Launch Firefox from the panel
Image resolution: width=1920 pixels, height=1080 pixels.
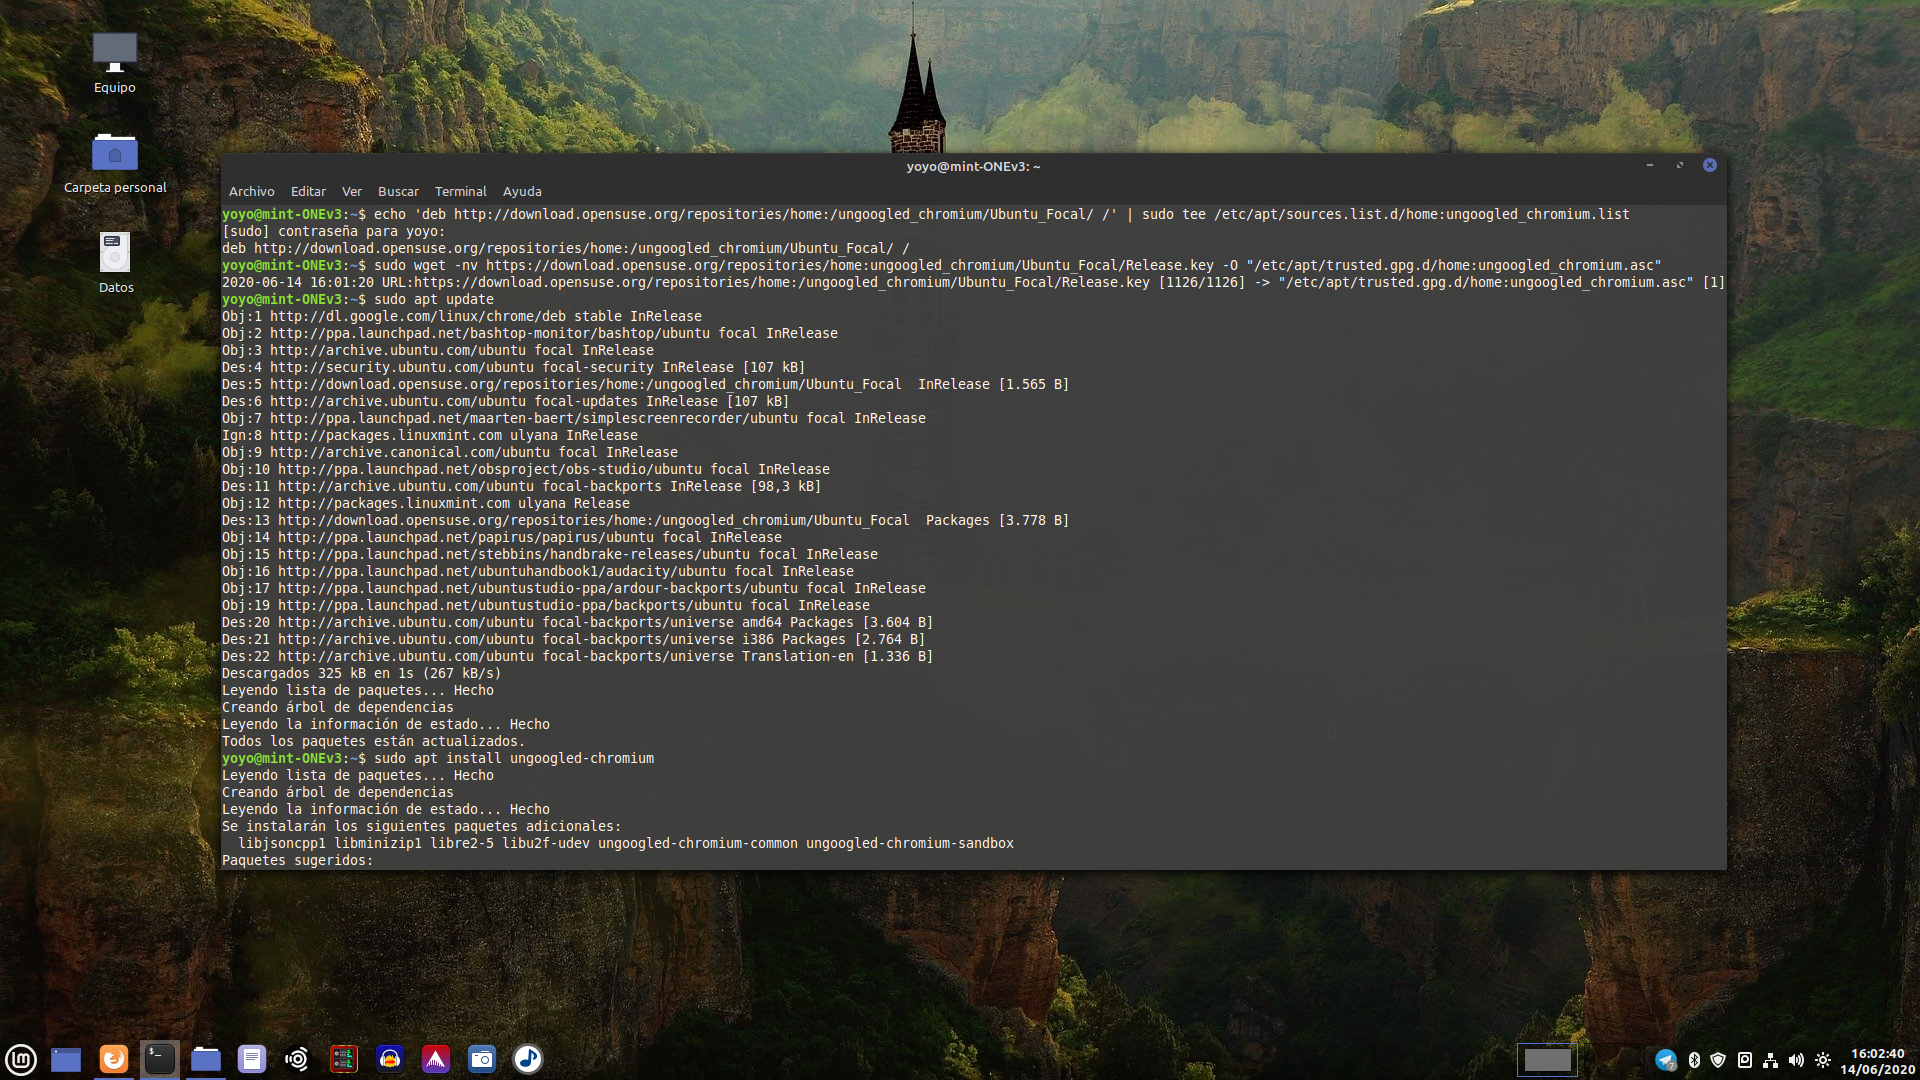pos(114,1059)
